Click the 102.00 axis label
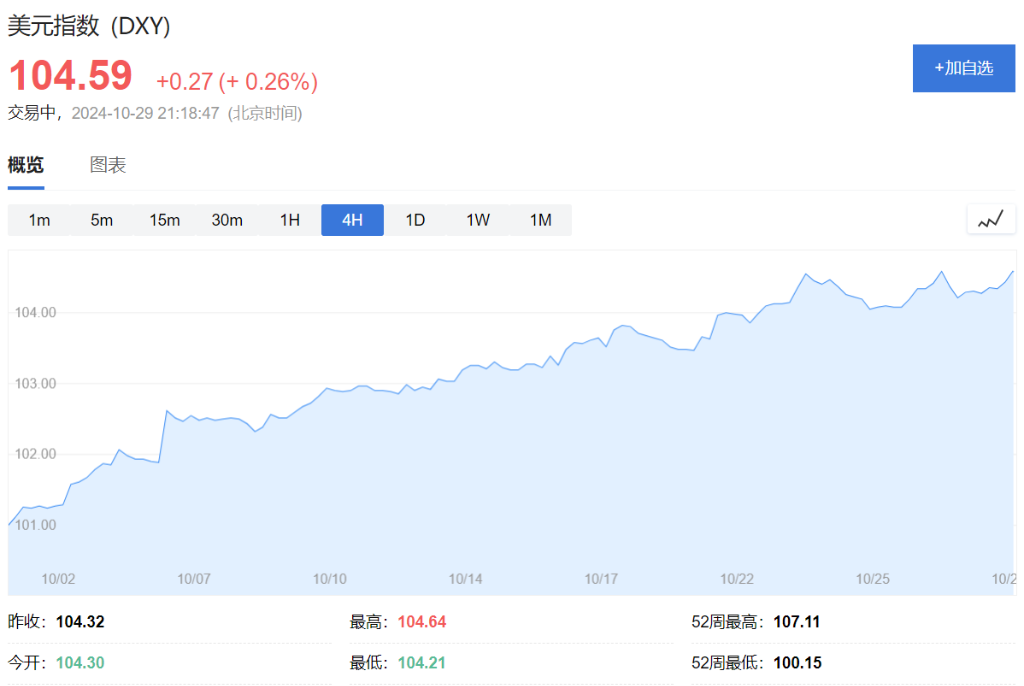The height and width of the screenshot is (686, 1024). pos(35,454)
